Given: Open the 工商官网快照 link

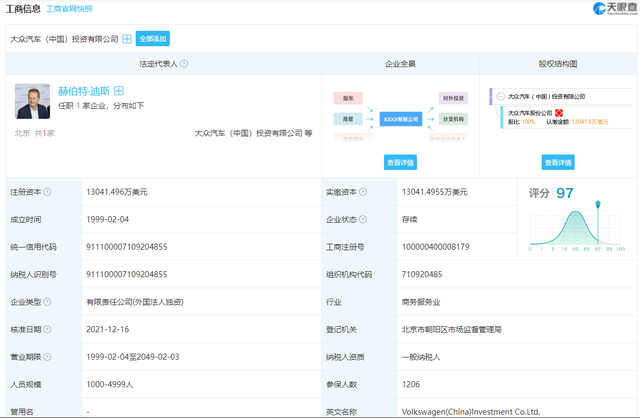Looking at the screenshot, I should (69, 9).
